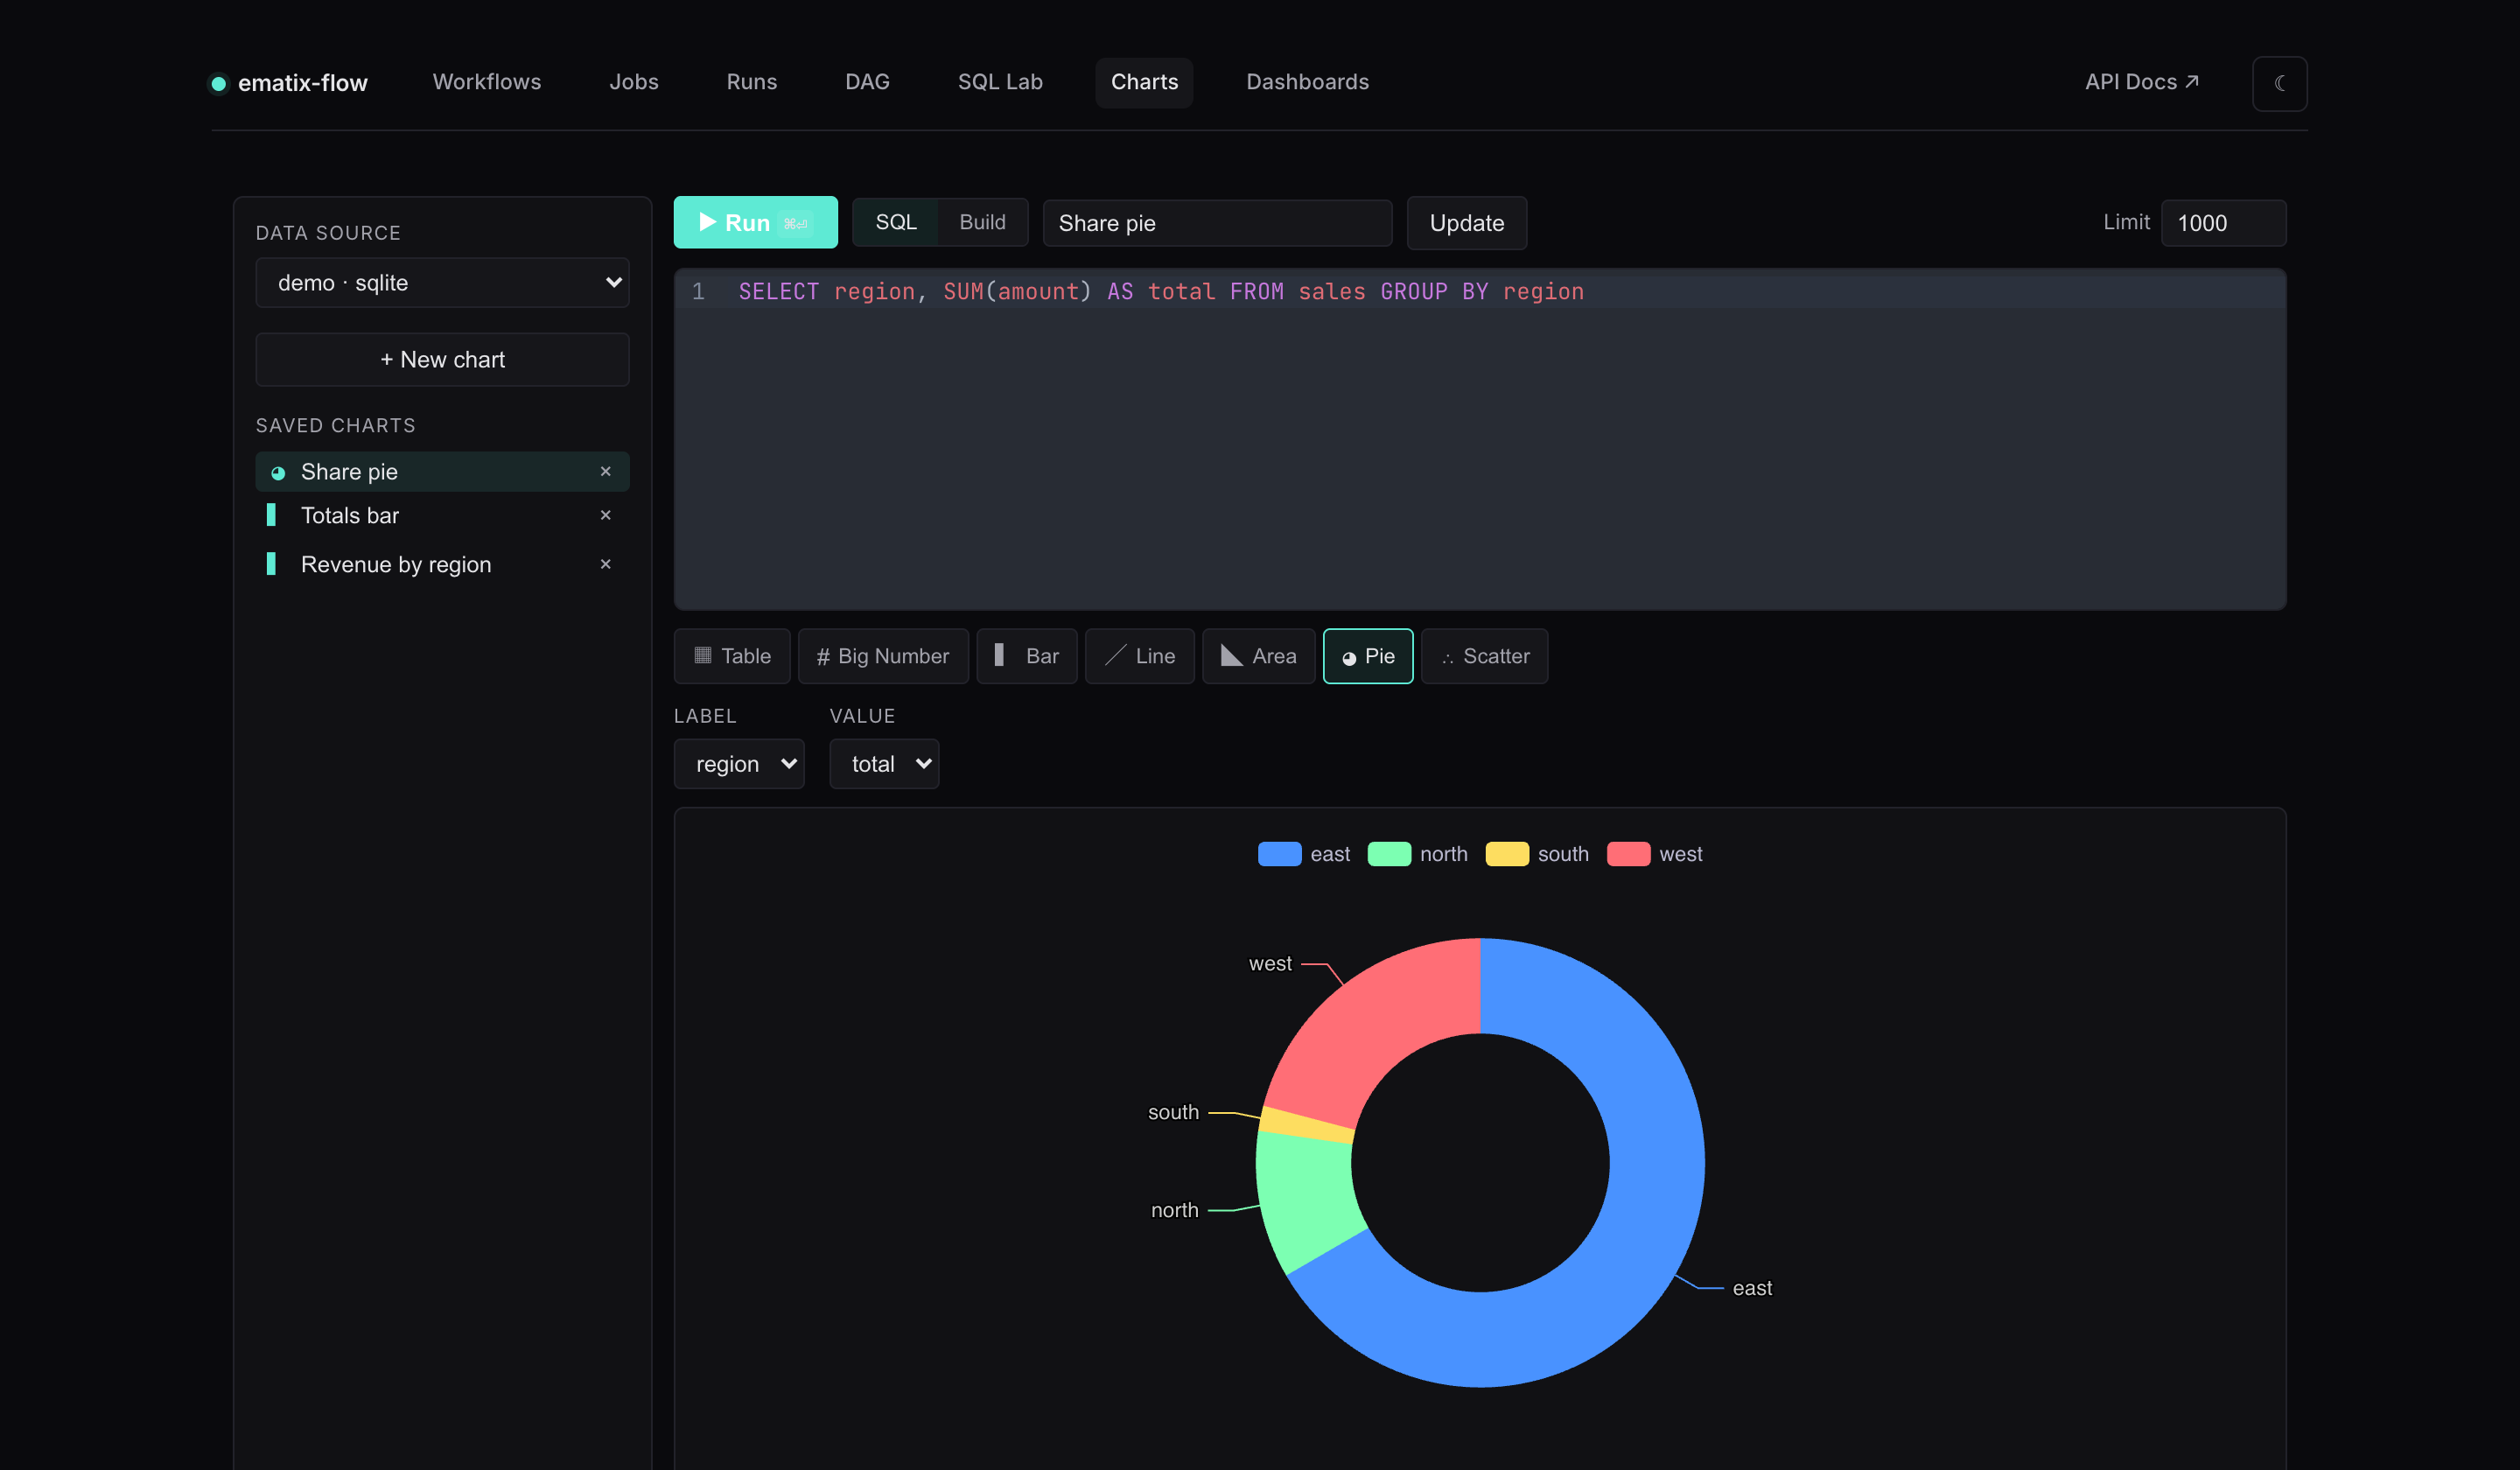
Task: Toggle the south legend swatch
Action: (x=1507, y=854)
